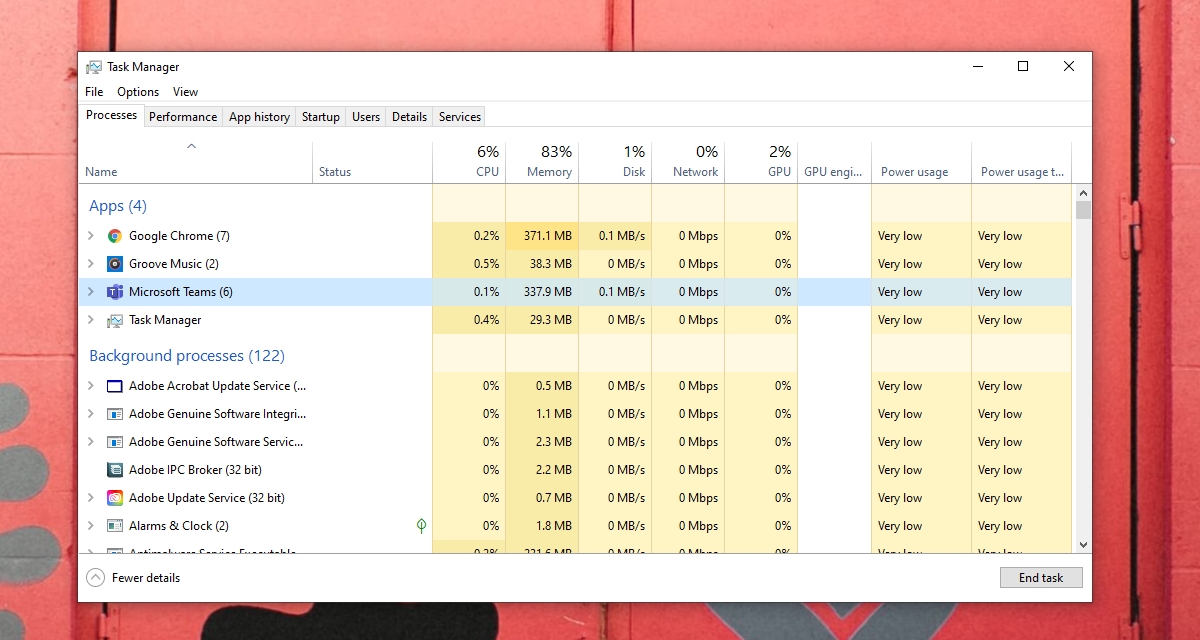This screenshot has width=1200, height=640.
Task: Expand Adobe Acrobat Update Service entry
Action: 91,386
